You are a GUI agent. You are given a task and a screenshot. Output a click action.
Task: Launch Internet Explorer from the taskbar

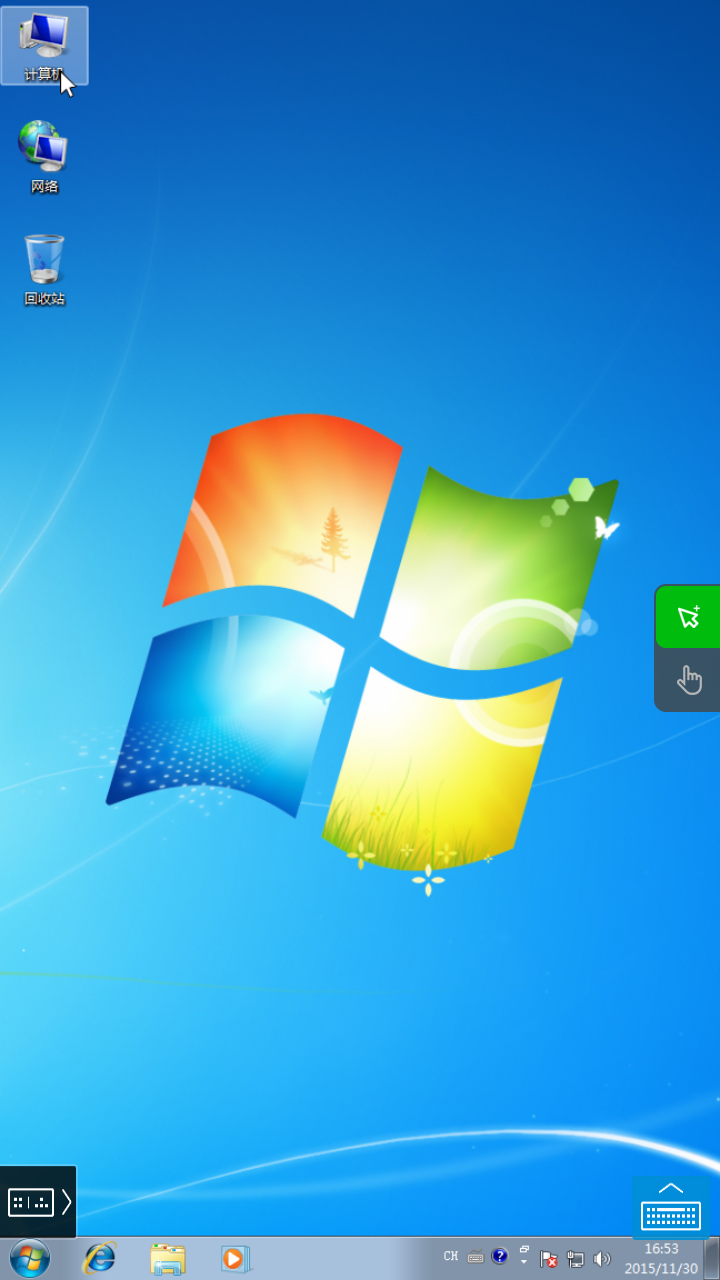pyautogui.click(x=99, y=1258)
